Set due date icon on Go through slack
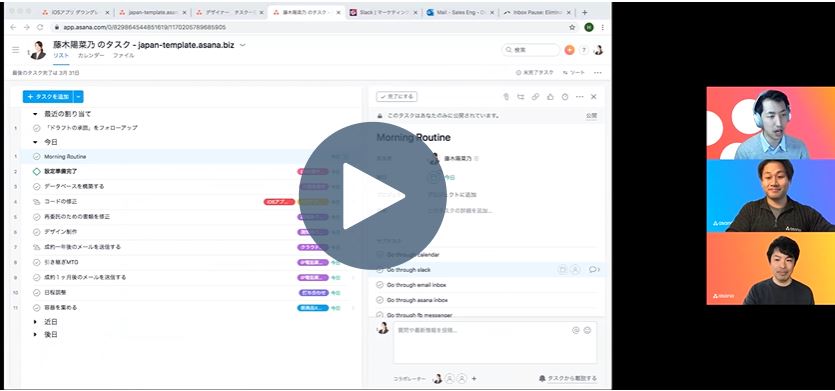 click(562, 270)
